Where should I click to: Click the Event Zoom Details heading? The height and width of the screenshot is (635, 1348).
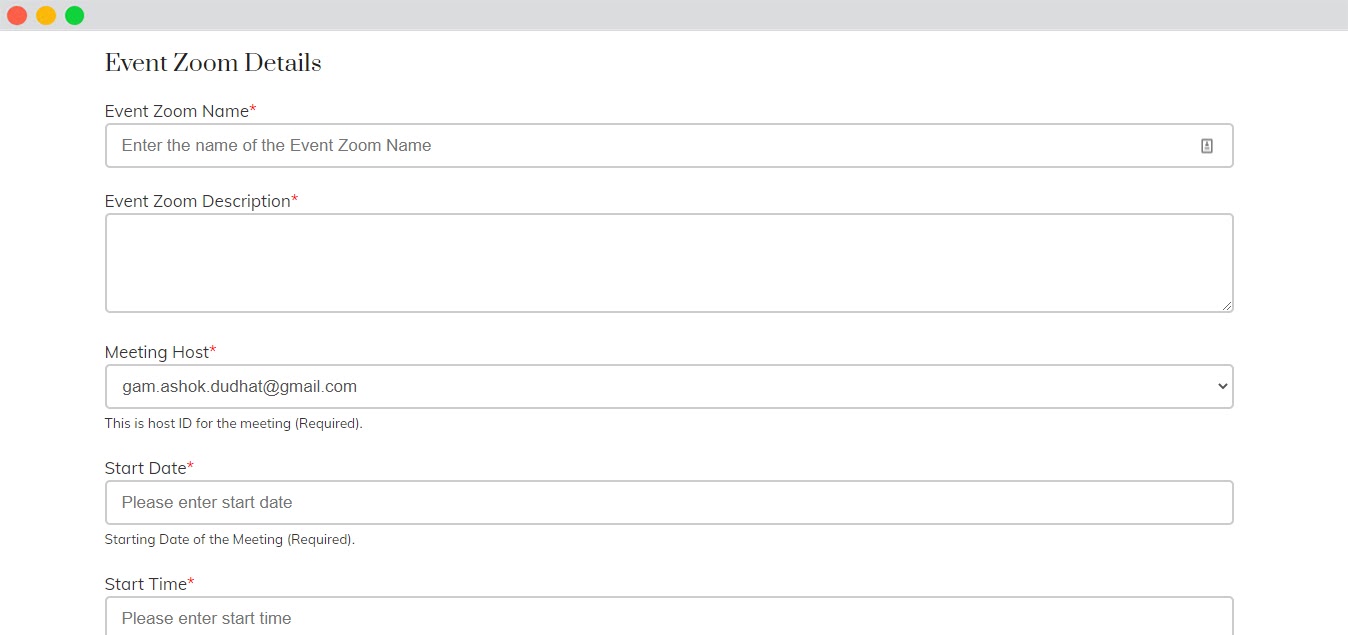(213, 63)
